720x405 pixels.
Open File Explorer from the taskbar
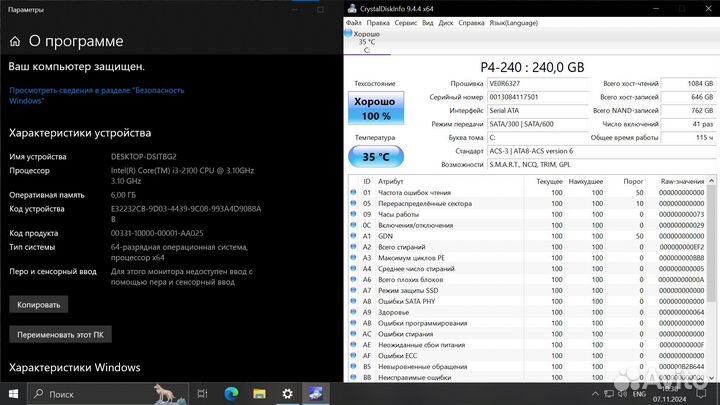point(259,394)
